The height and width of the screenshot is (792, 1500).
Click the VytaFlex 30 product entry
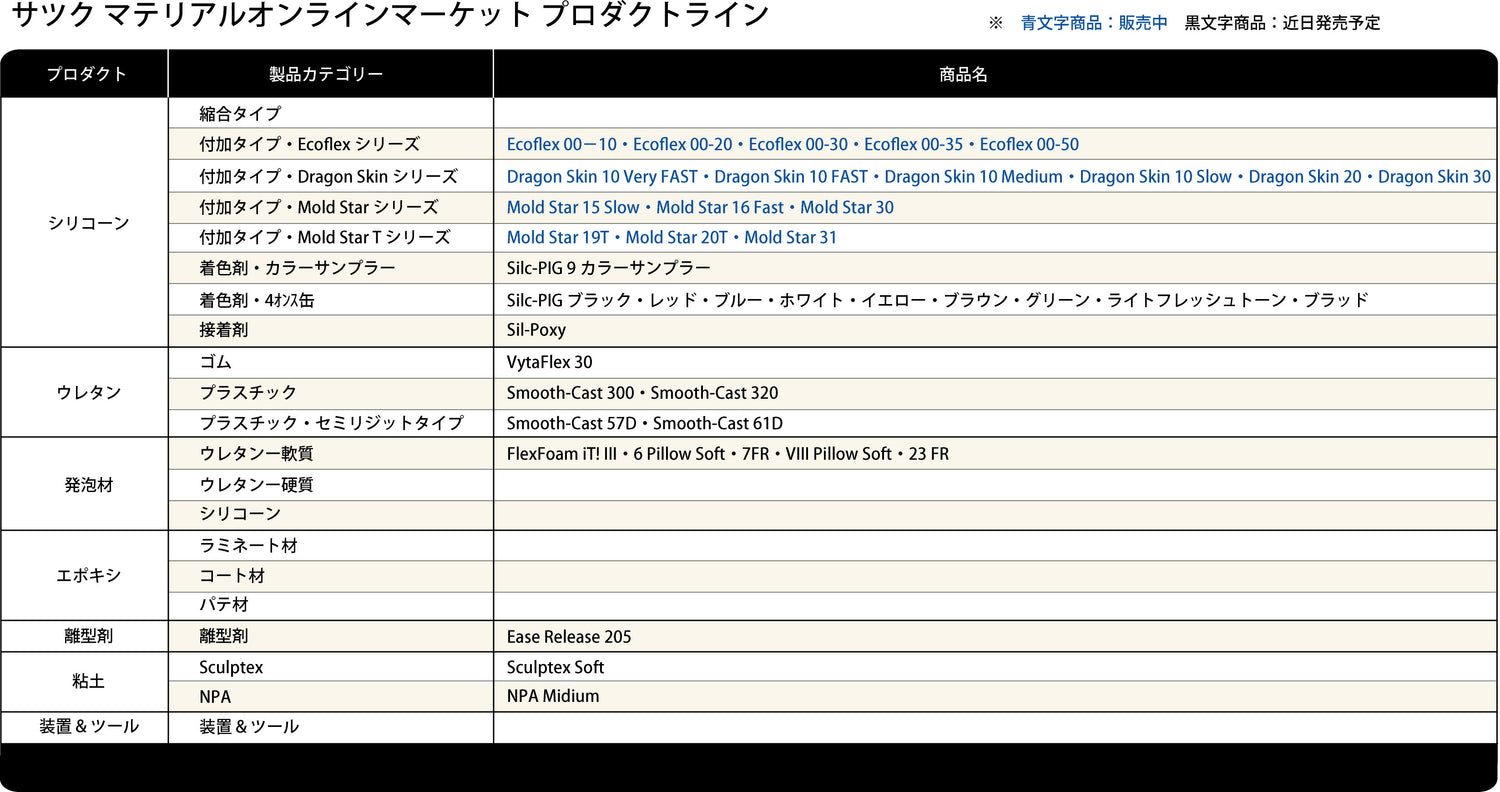tap(549, 362)
